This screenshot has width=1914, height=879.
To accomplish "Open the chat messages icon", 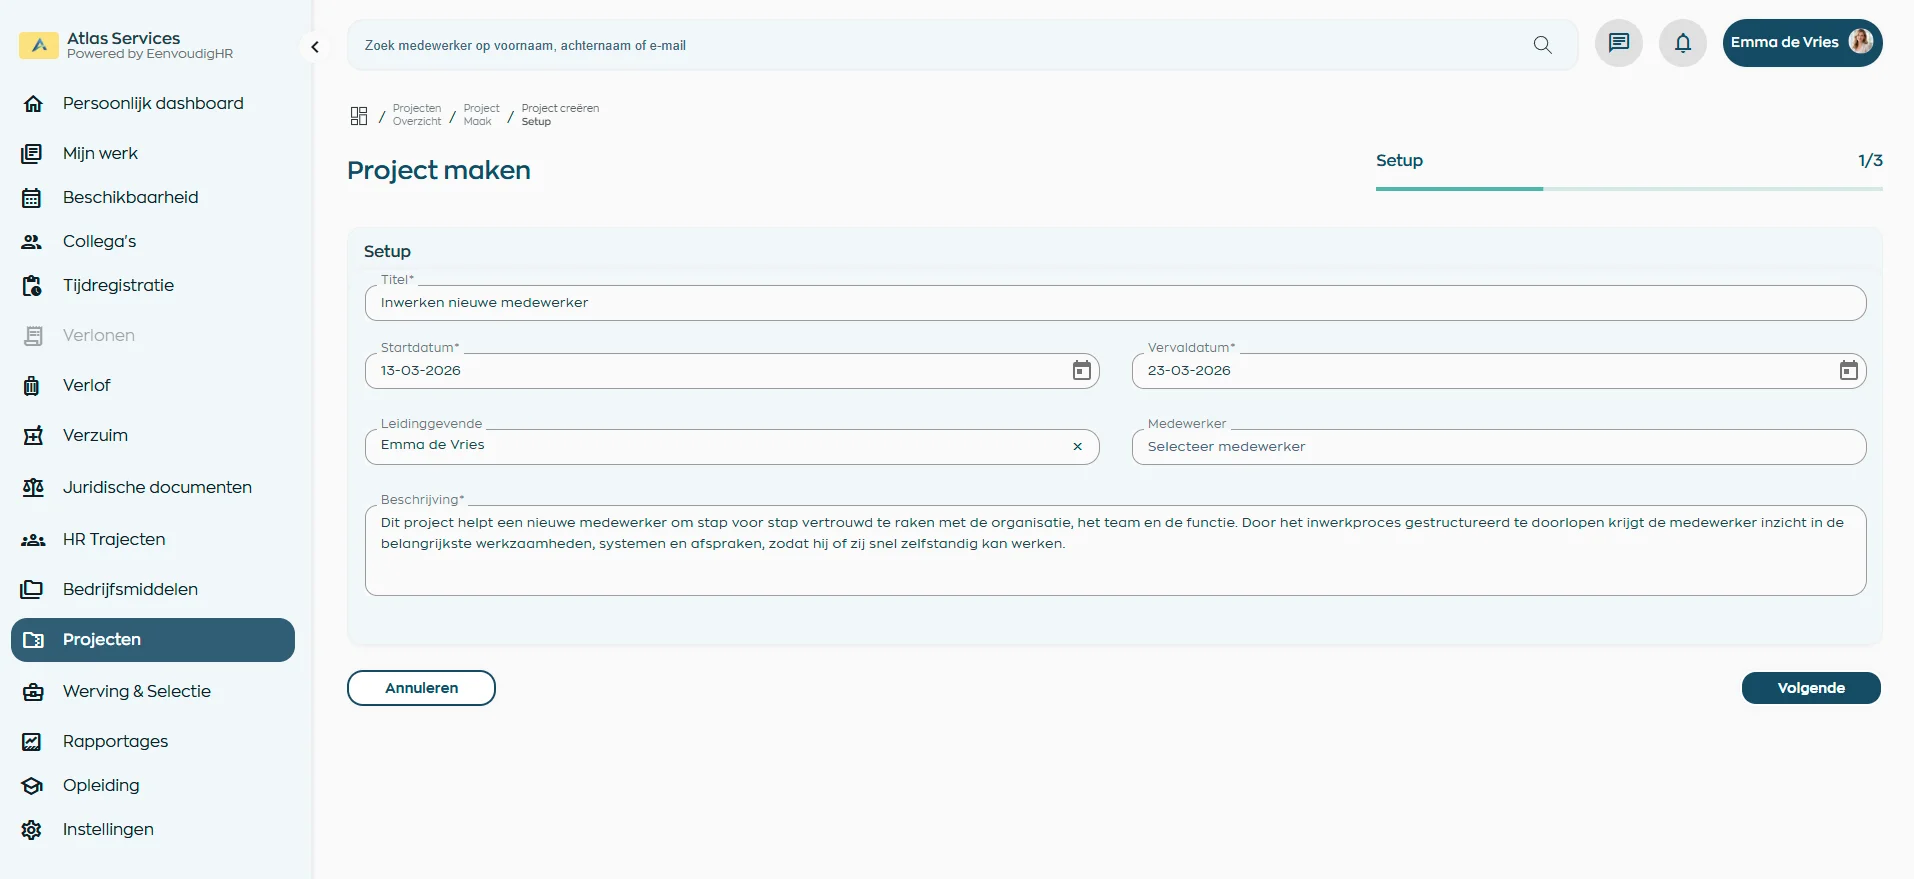I will coord(1618,43).
